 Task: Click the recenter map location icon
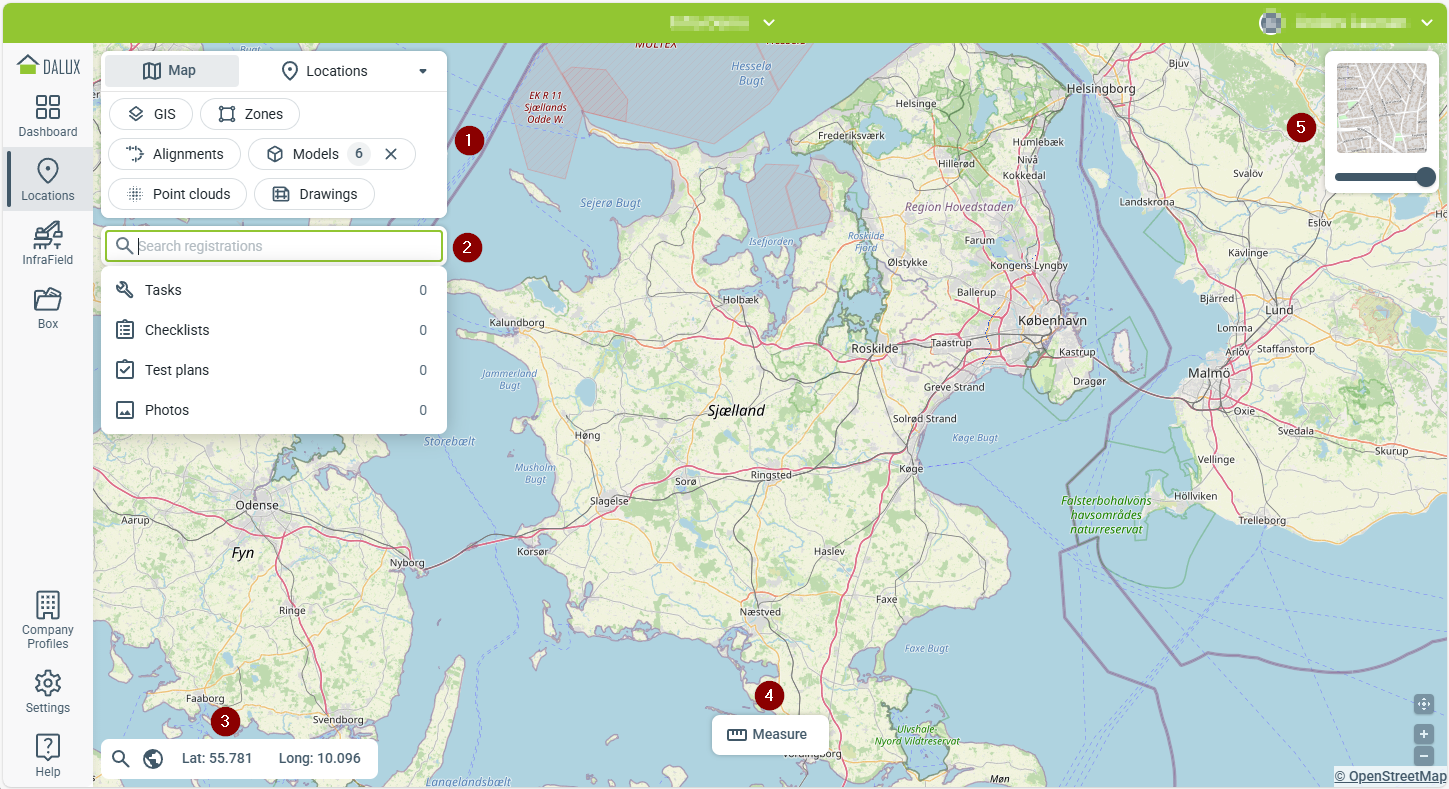pyautogui.click(x=1424, y=704)
